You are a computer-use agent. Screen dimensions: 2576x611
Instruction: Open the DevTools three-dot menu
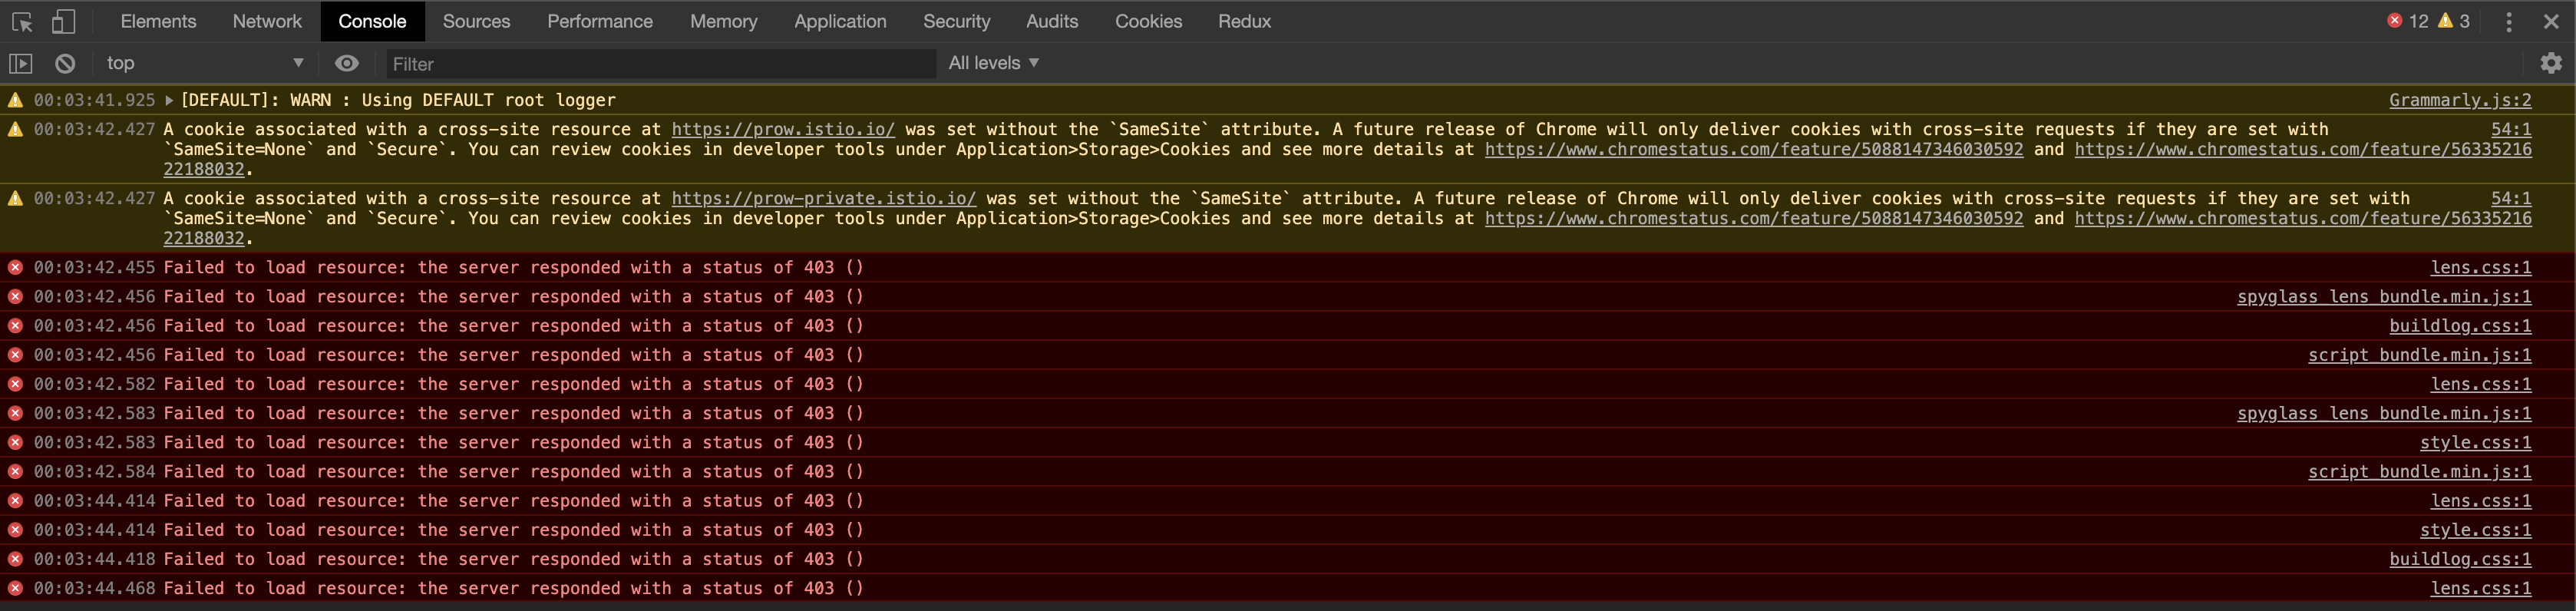(x=2508, y=21)
